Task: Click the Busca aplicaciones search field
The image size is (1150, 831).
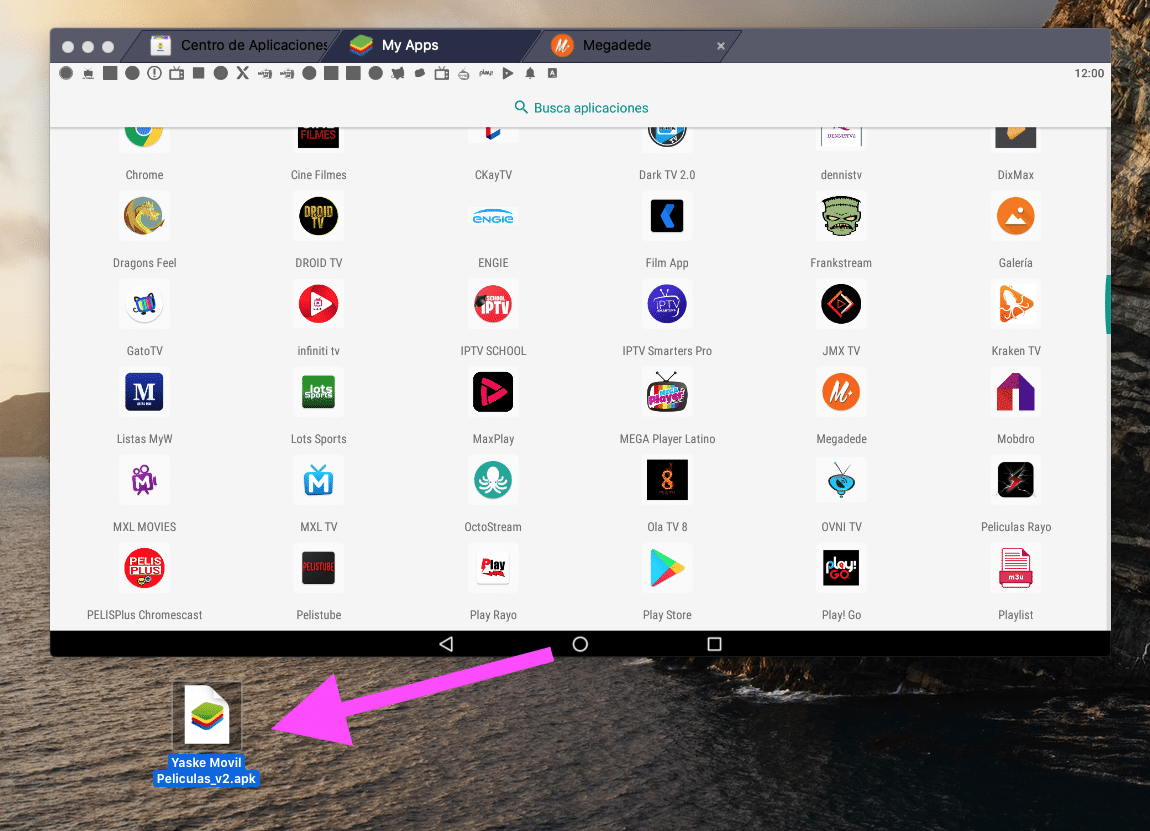Action: (581, 108)
